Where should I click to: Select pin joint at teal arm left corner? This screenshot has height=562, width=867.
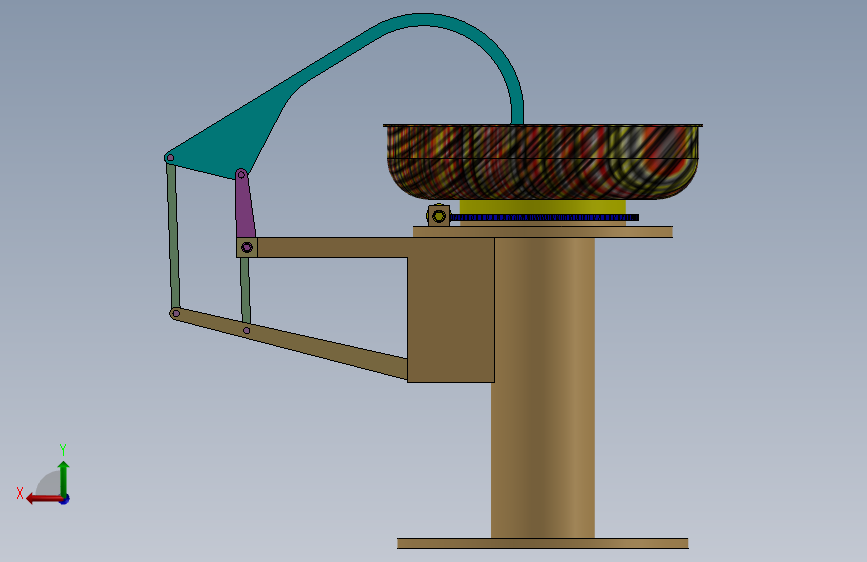[x=170, y=158]
